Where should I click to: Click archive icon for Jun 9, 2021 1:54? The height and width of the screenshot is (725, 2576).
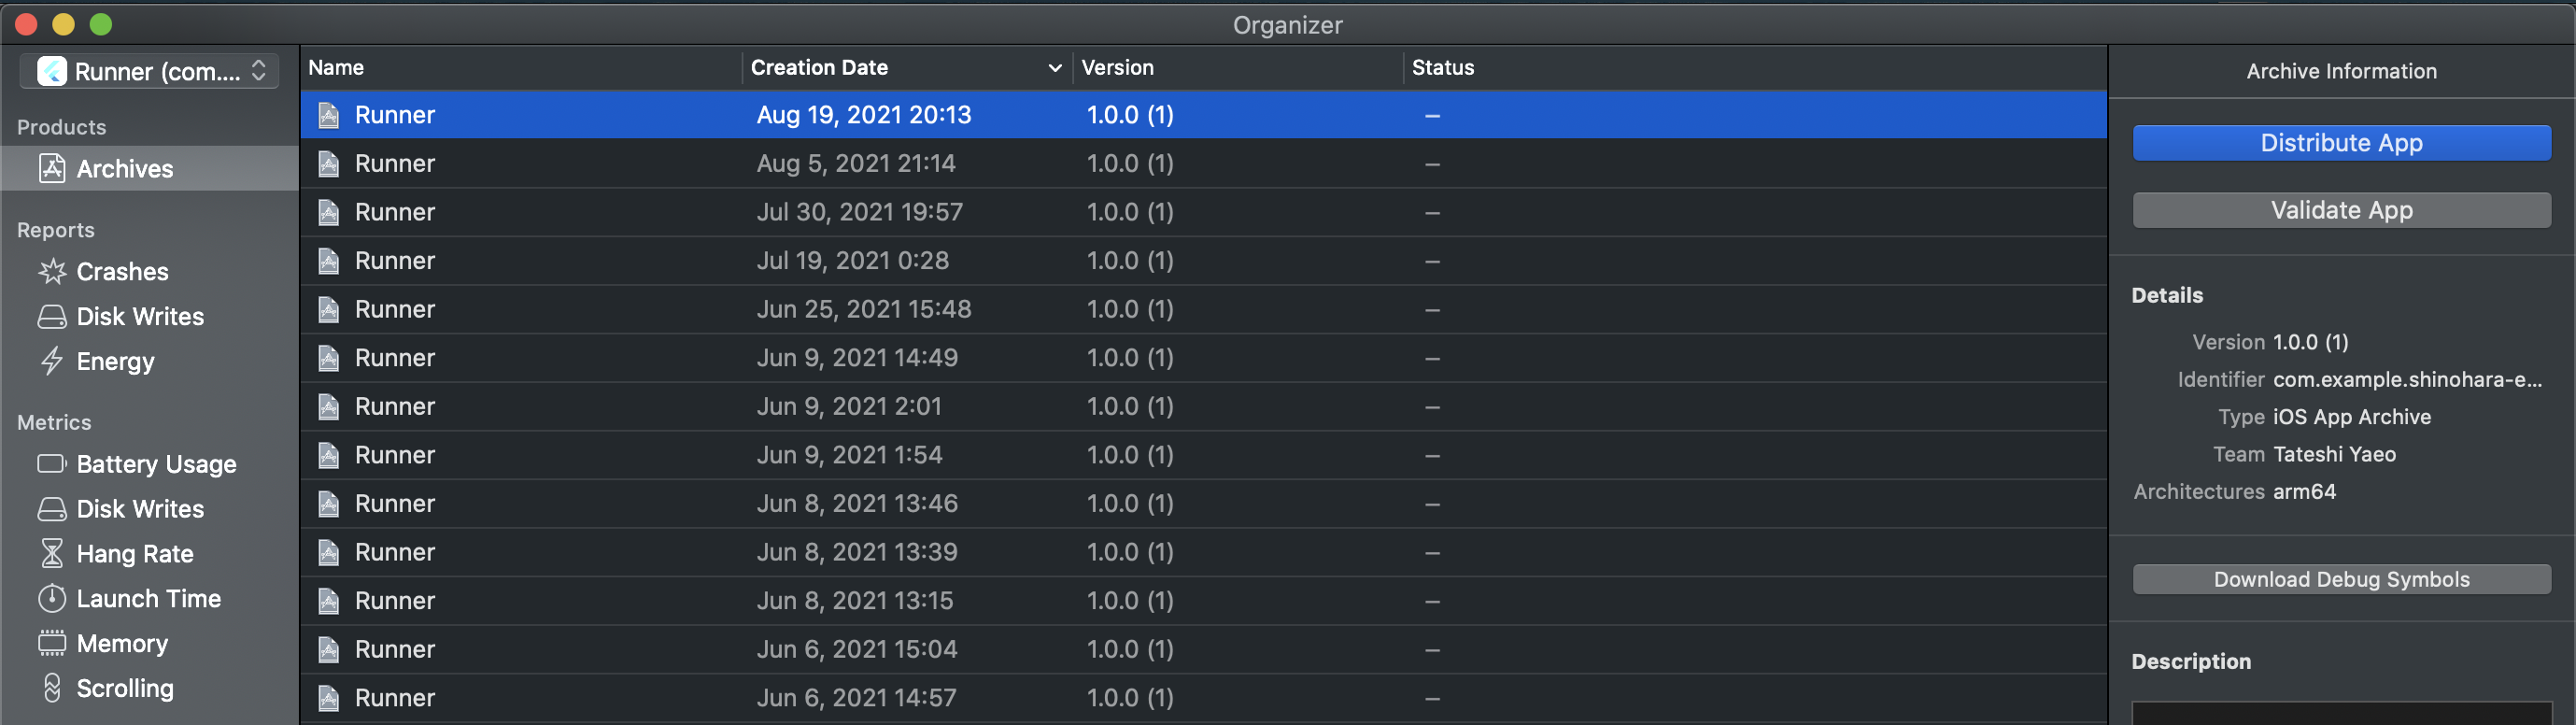[329, 455]
